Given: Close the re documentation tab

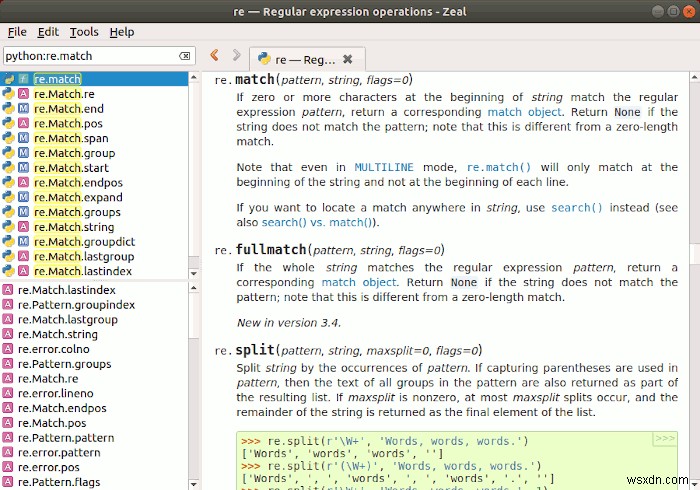Looking at the screenshot, I should tap(347, 59).
